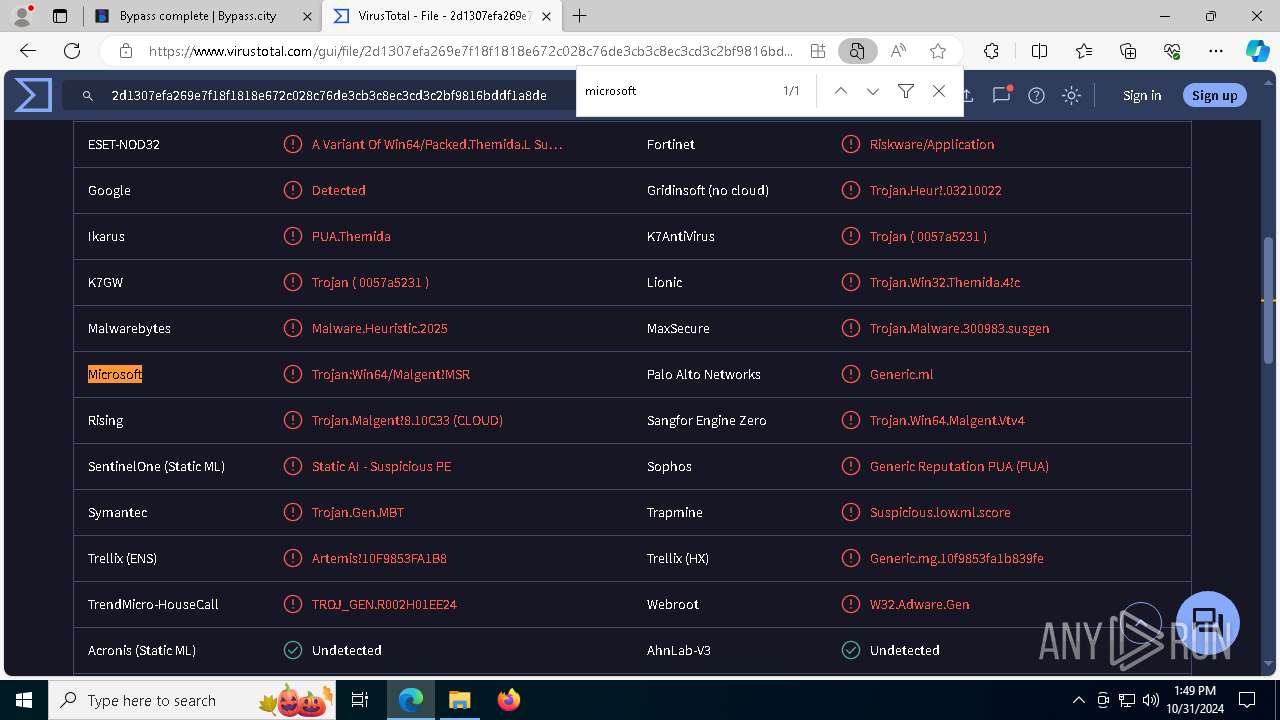Click the Sign in link

click(1142, 95)
